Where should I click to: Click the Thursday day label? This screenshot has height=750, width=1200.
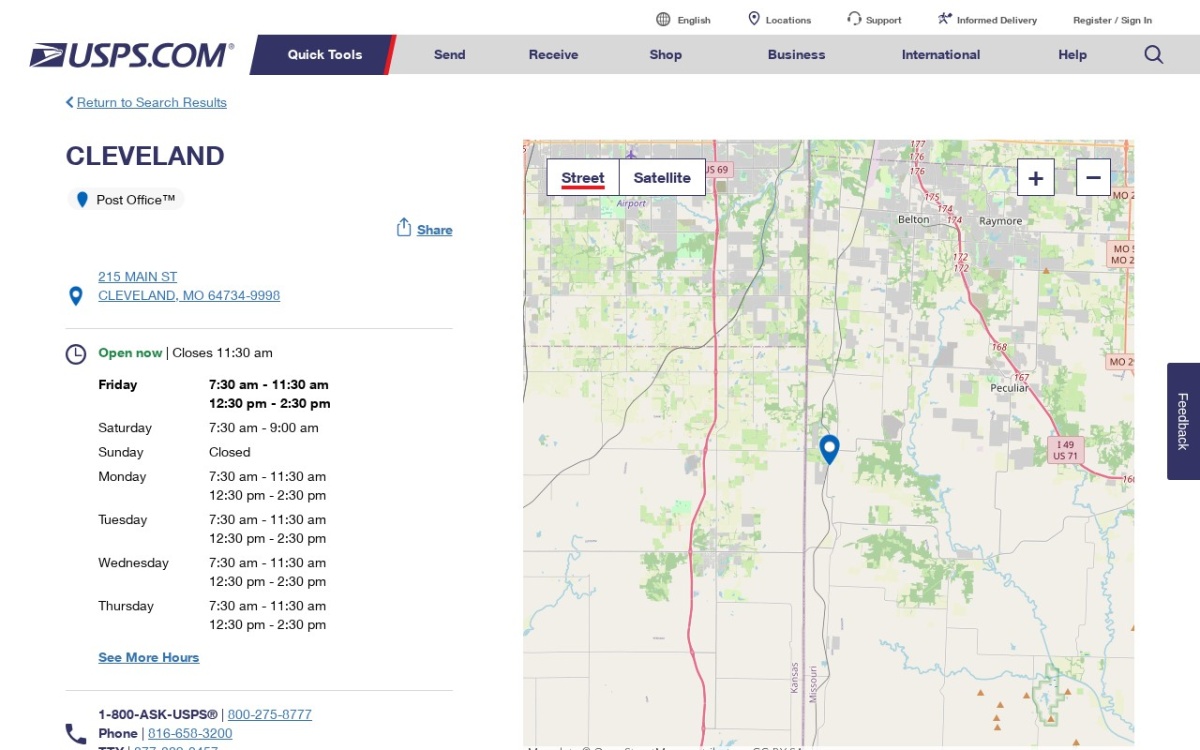(x=126, y=606)
